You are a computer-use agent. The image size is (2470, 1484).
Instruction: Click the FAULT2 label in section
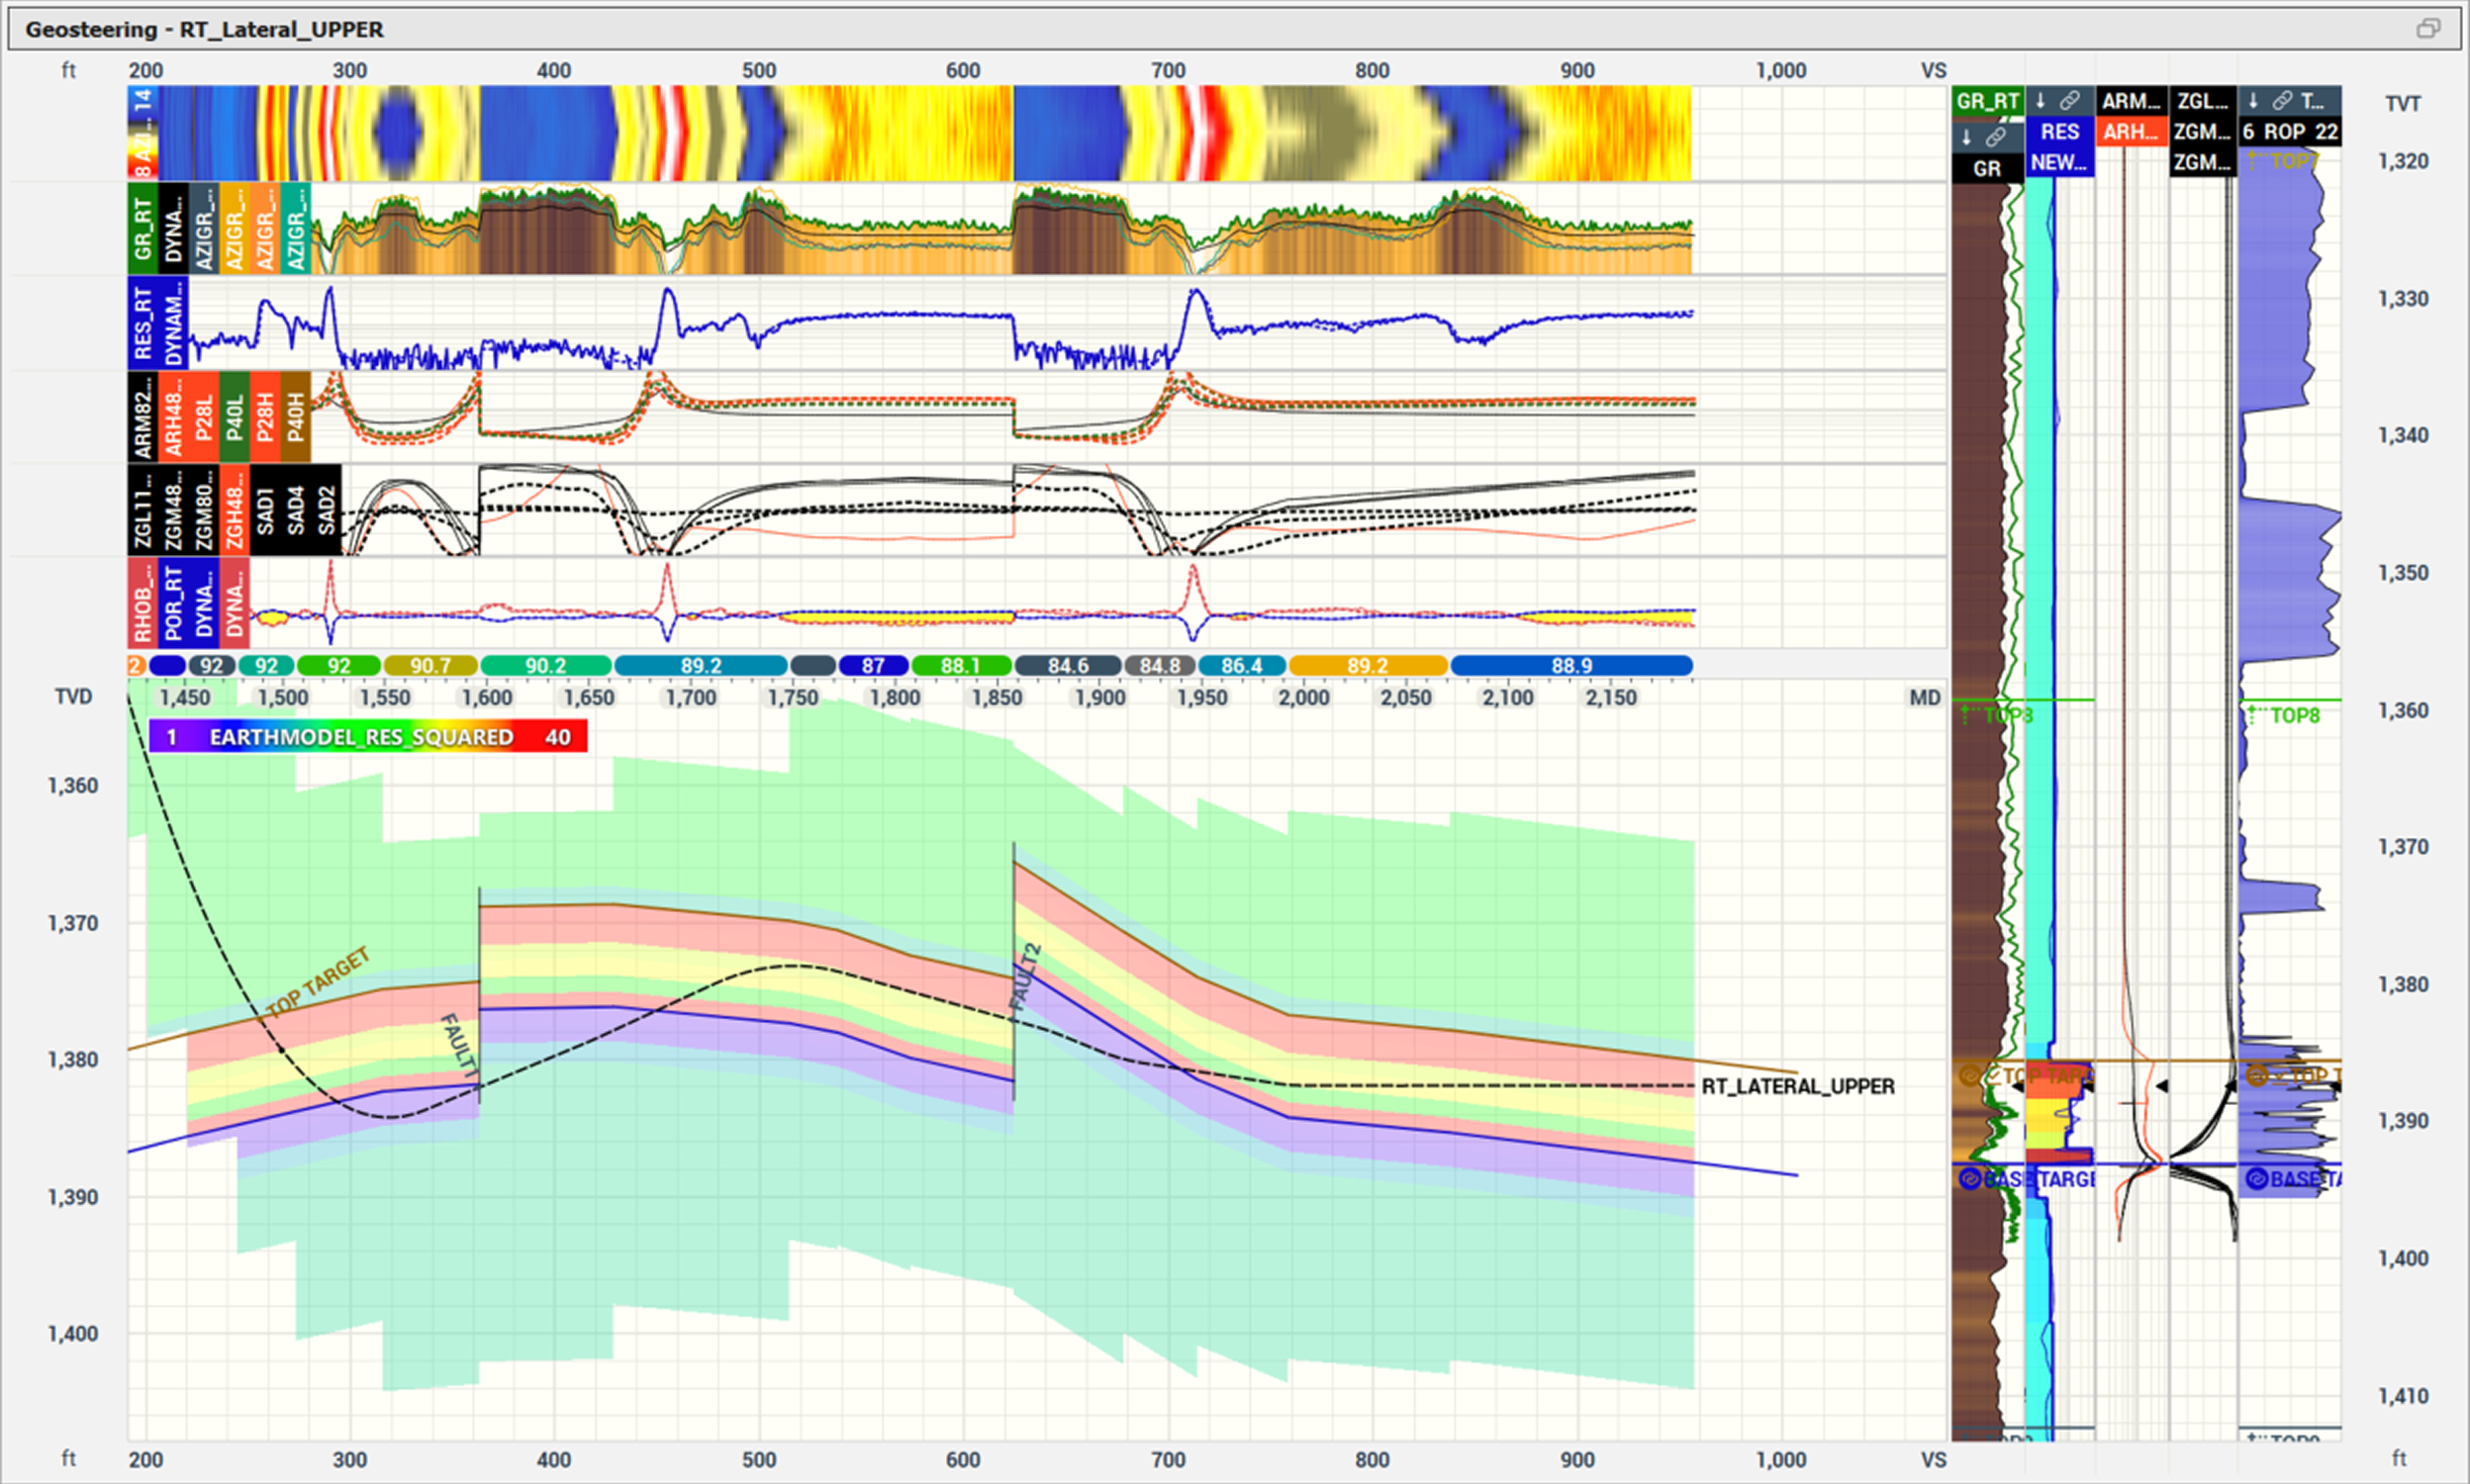click(x=1026, y=979)
